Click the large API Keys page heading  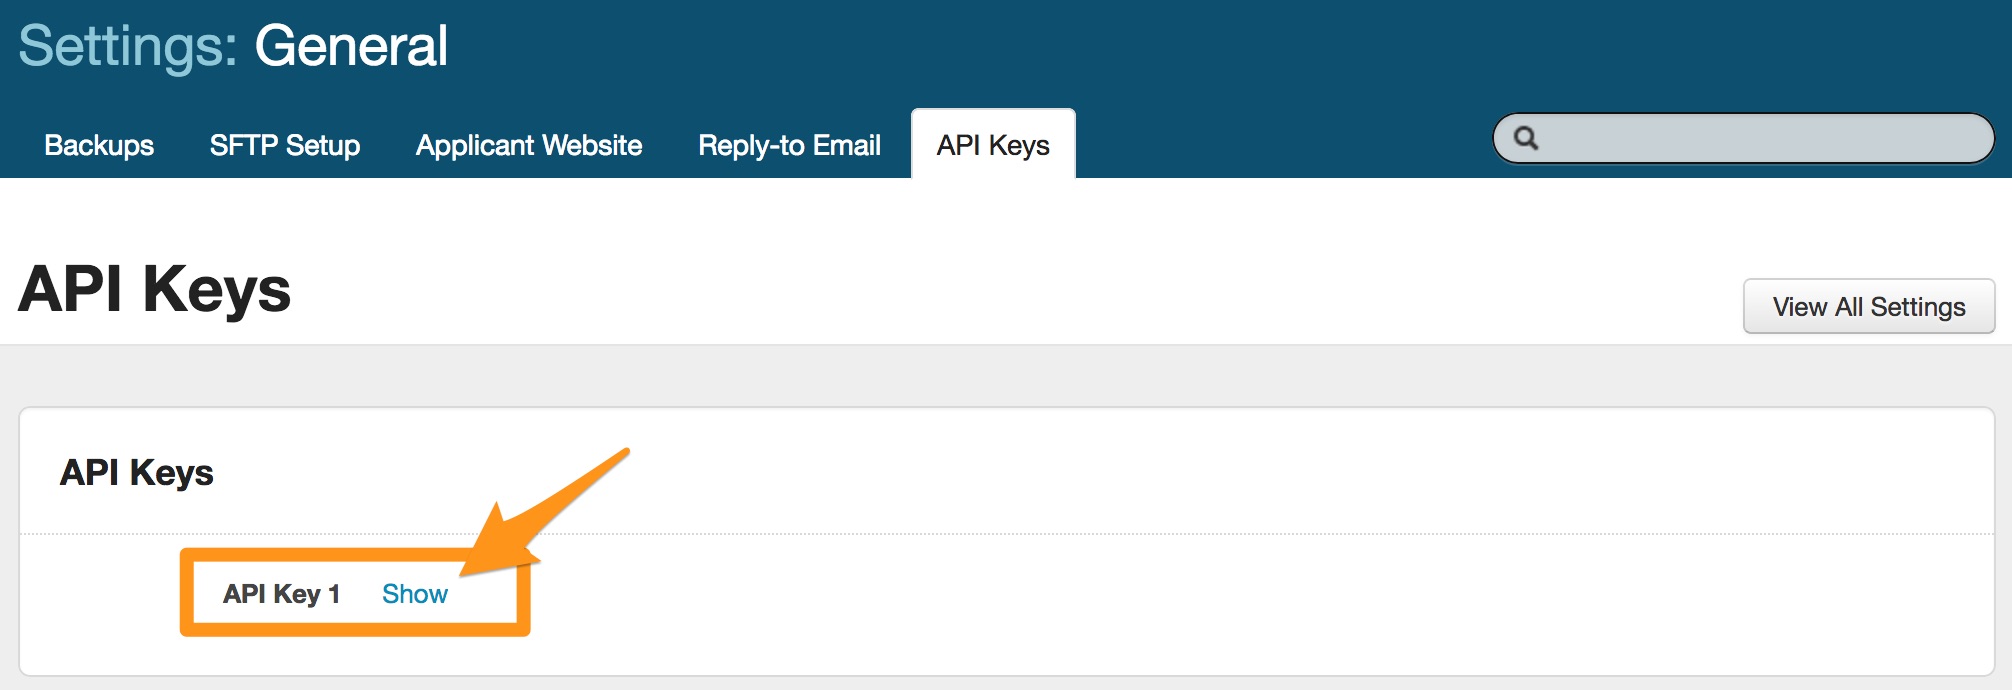point(155,289)
